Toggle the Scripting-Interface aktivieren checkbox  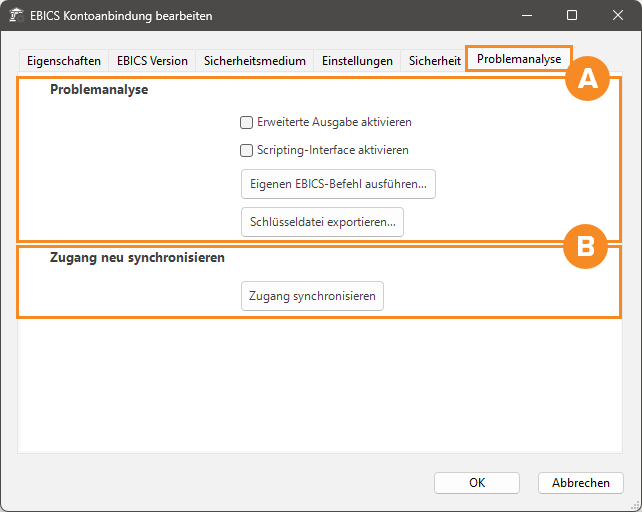click(246, 150)
